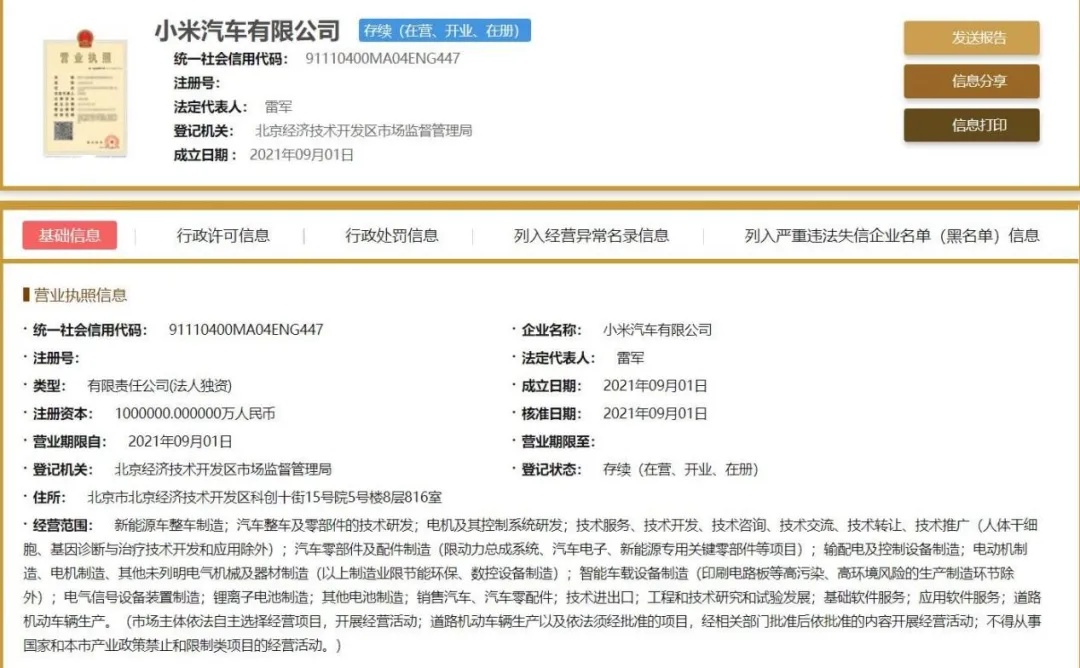Image resolution: width=1080 pixels, height=668 pixels.
Task: Click the 存续（在营、开业、在册）status badge
Action: click(444, 30)
